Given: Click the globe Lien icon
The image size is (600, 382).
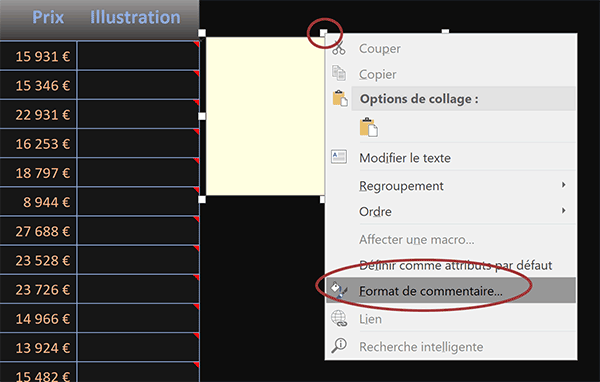Looking at the screenshot, I should tap(339, 318).
